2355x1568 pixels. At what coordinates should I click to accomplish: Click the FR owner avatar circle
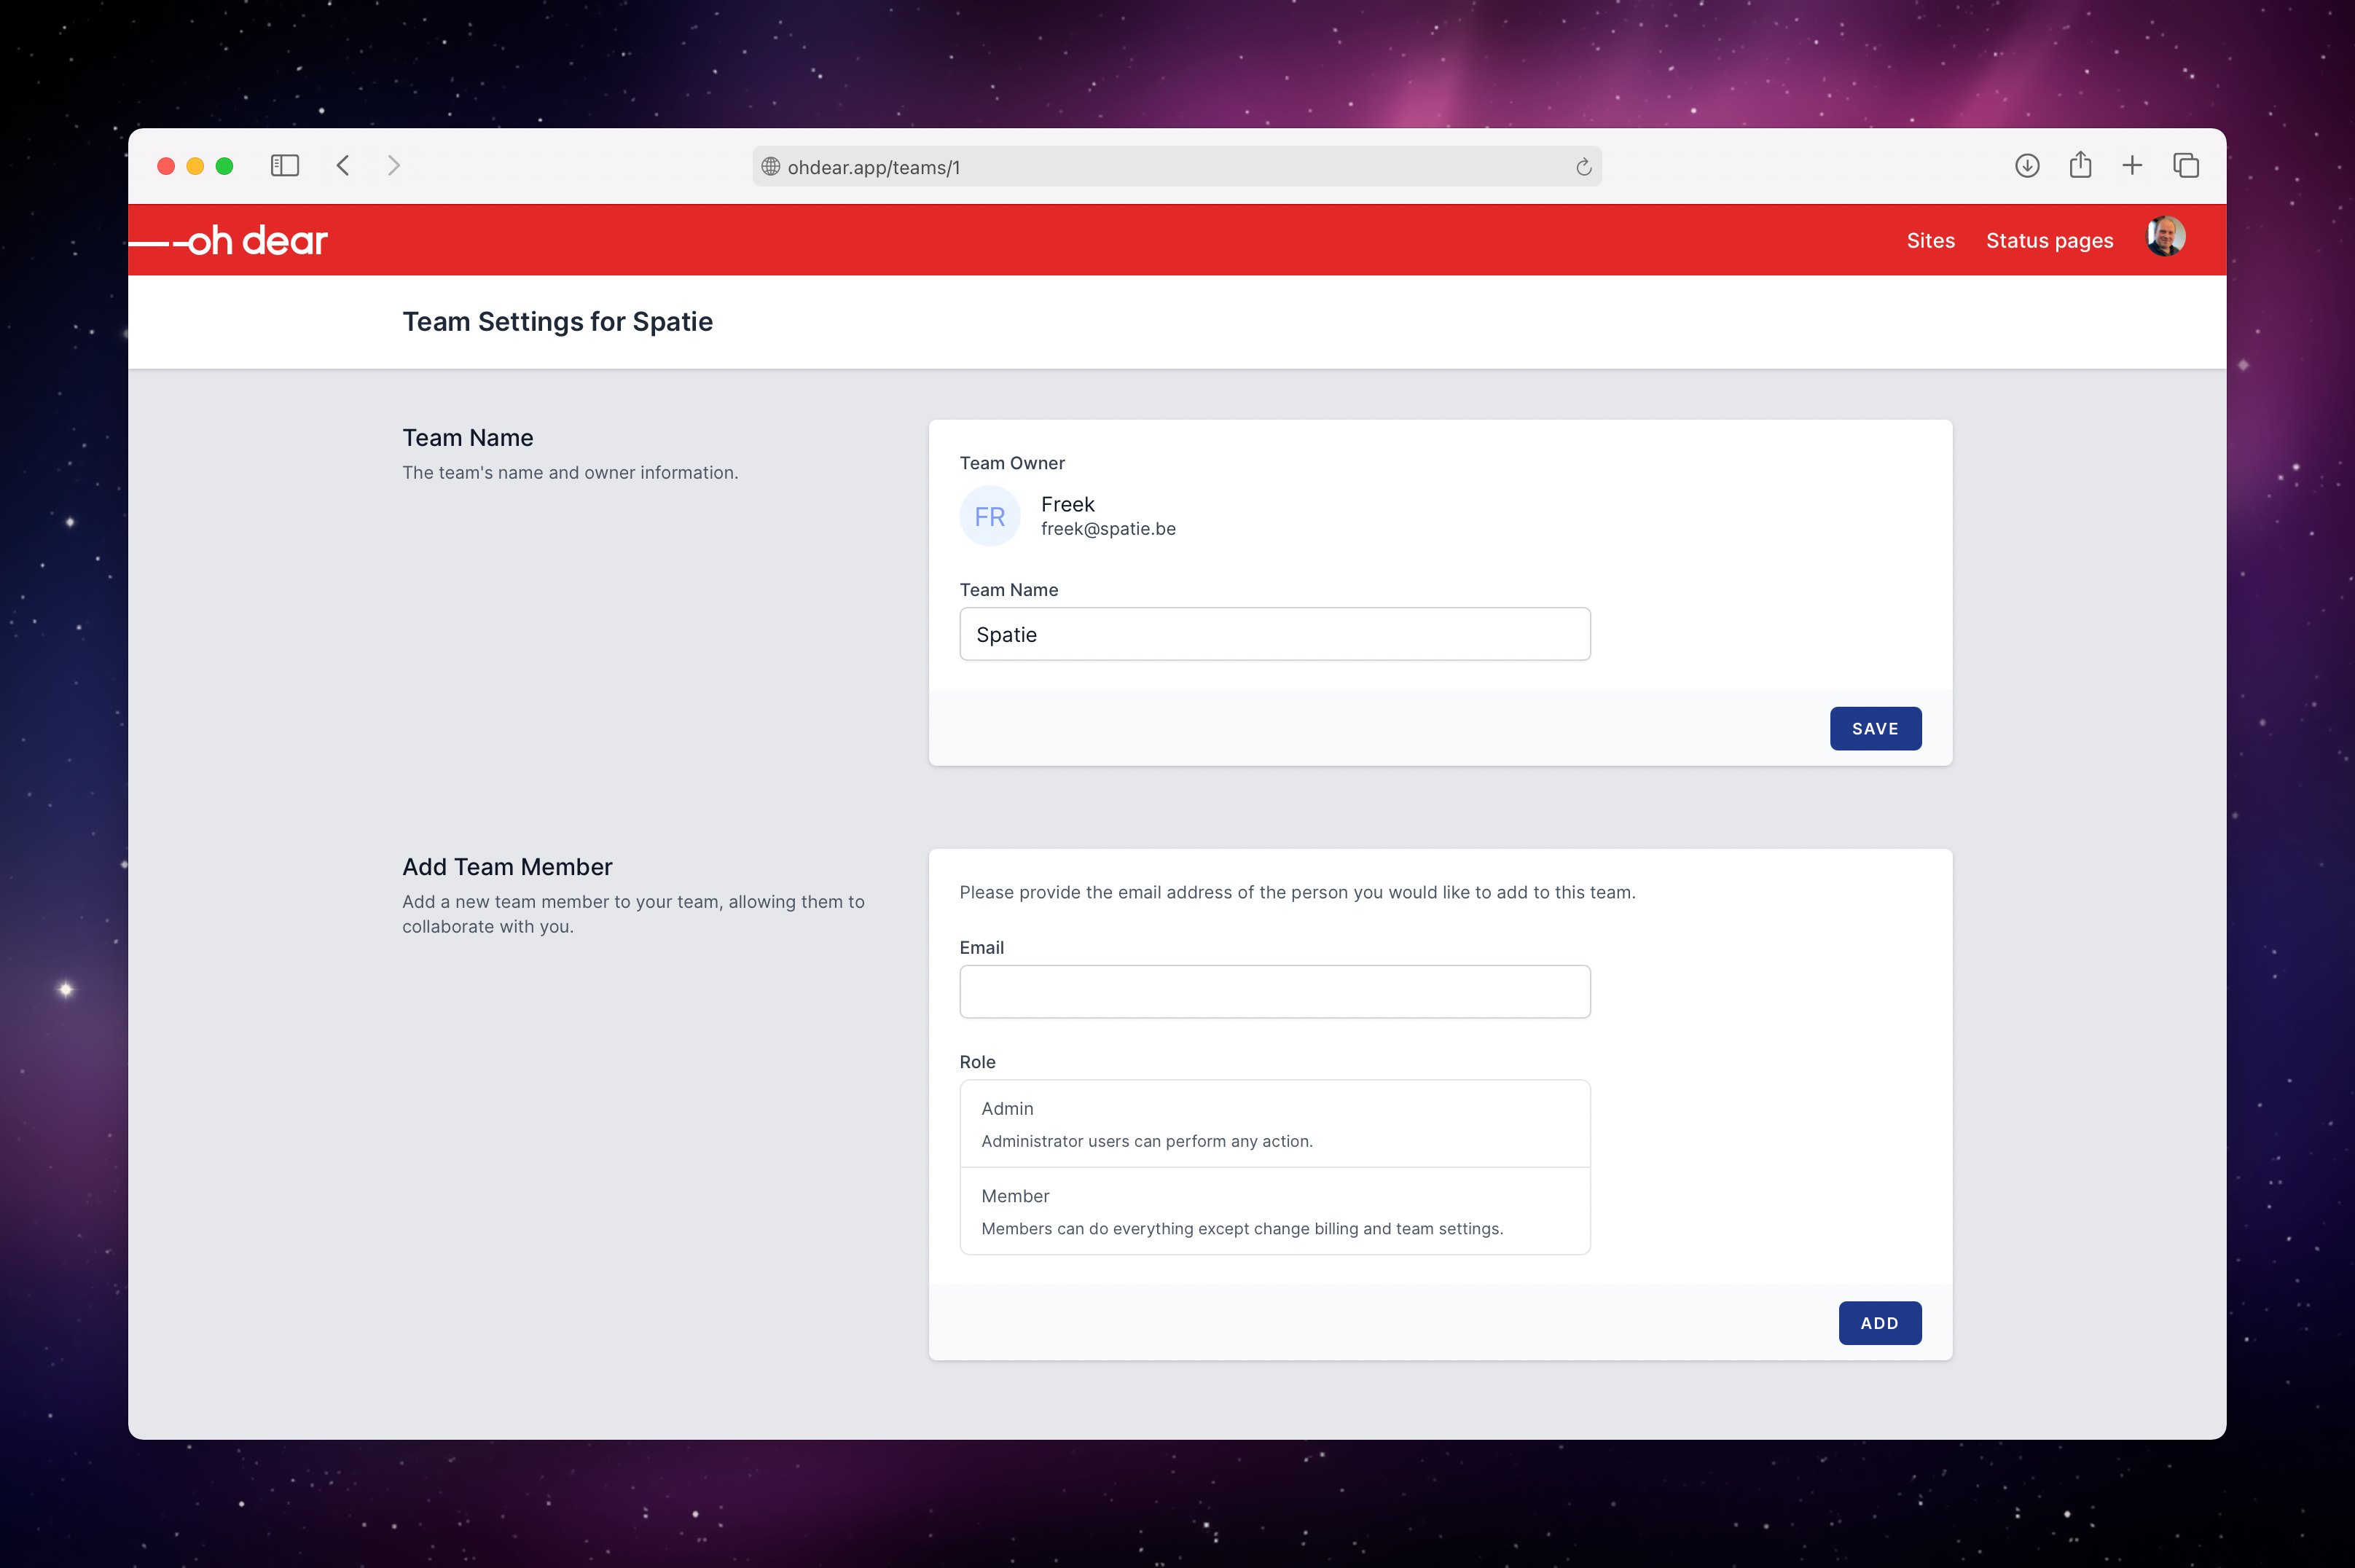(990, 516)
